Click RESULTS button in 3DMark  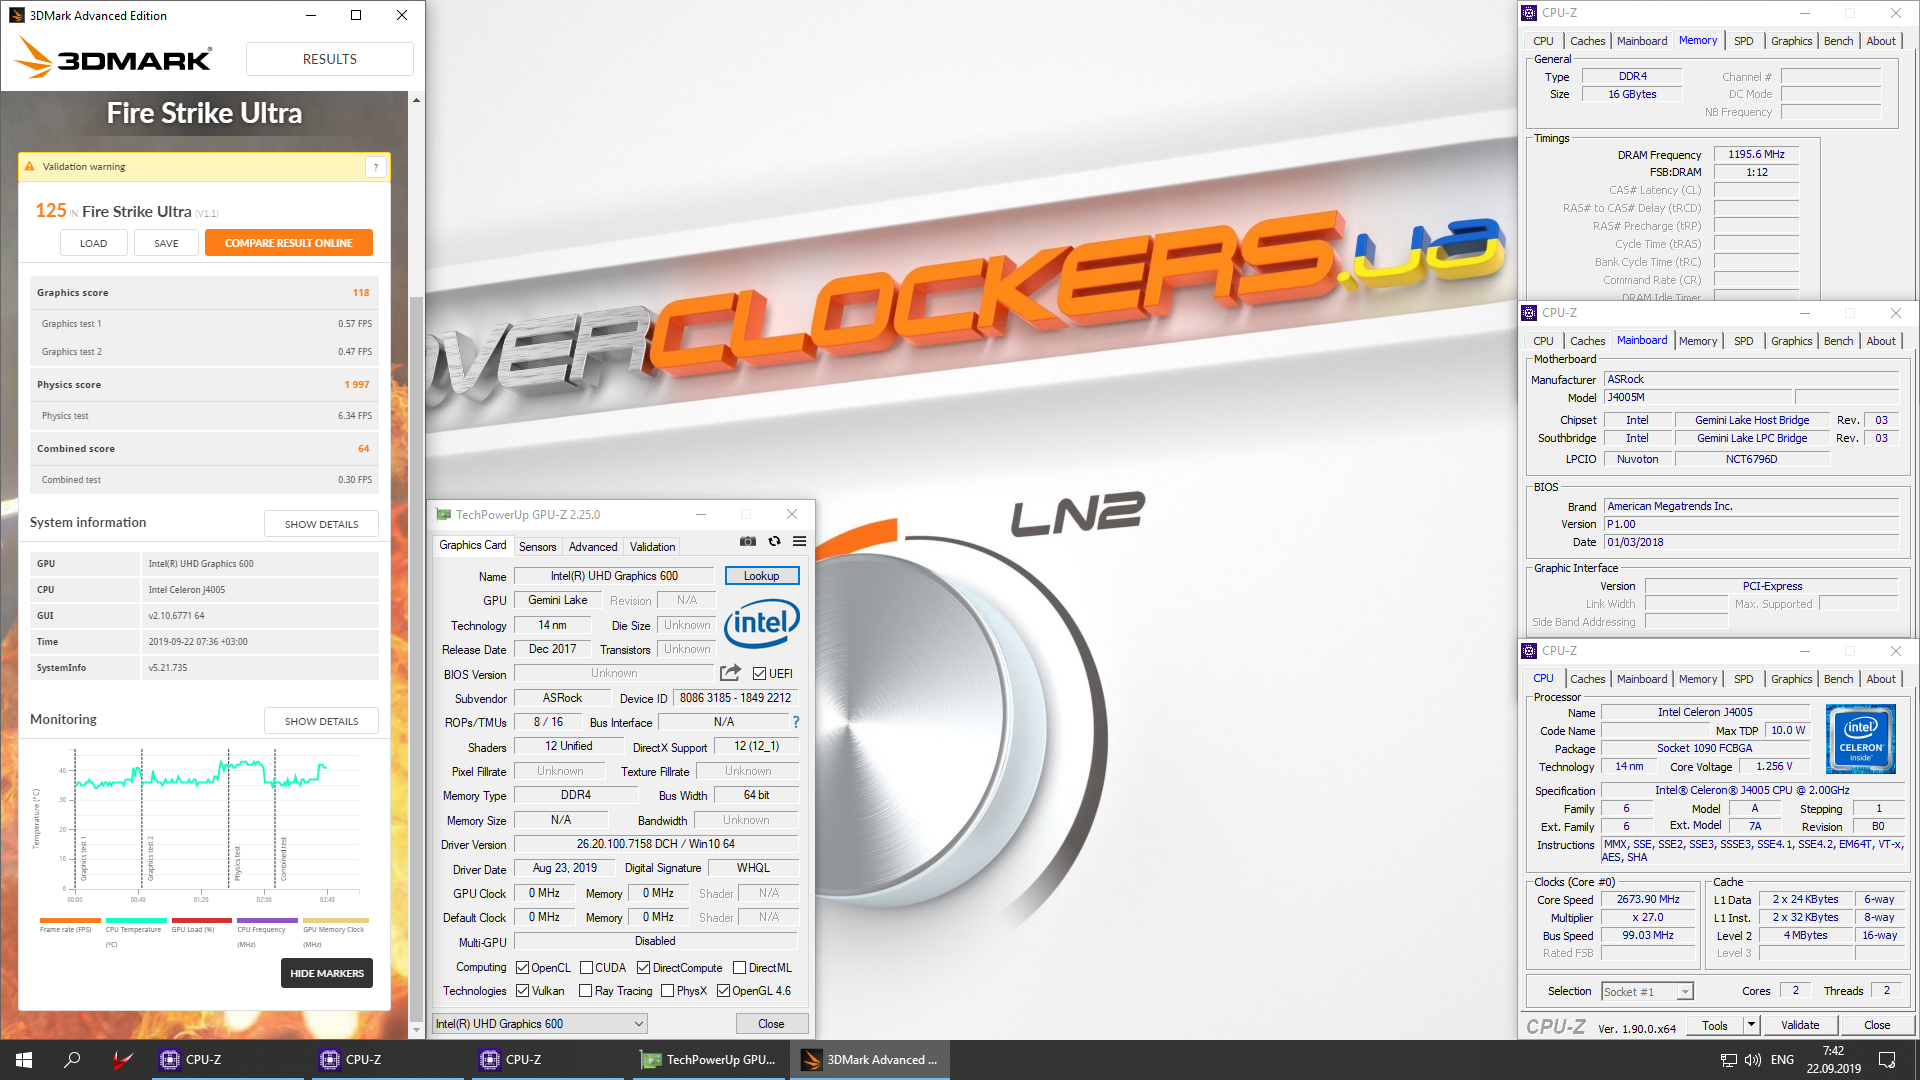coord(330,59)
